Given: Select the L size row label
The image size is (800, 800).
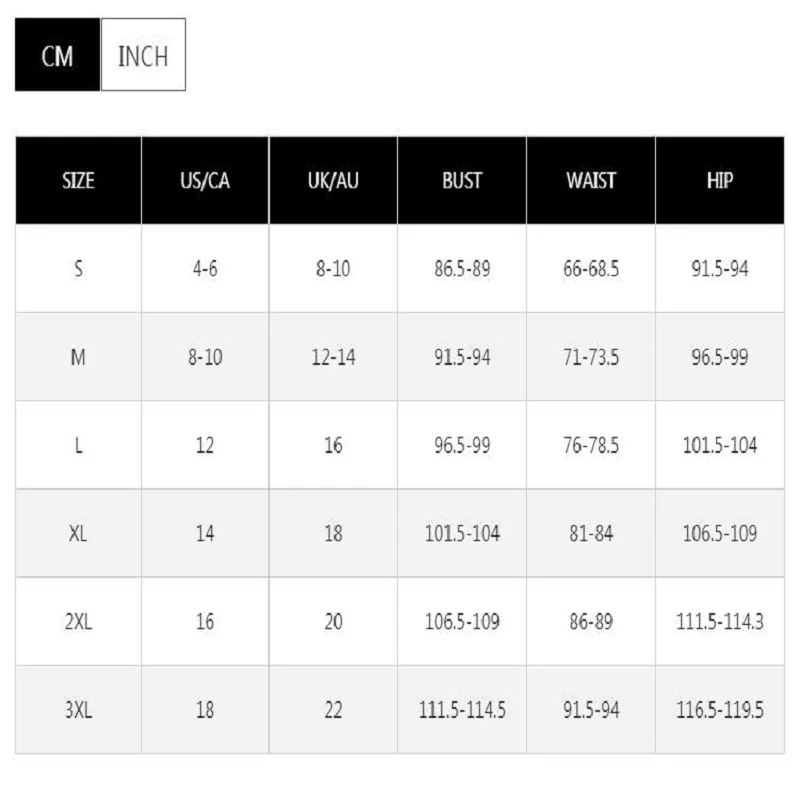Looking at the screenshot, I should [x=79, y=445].
